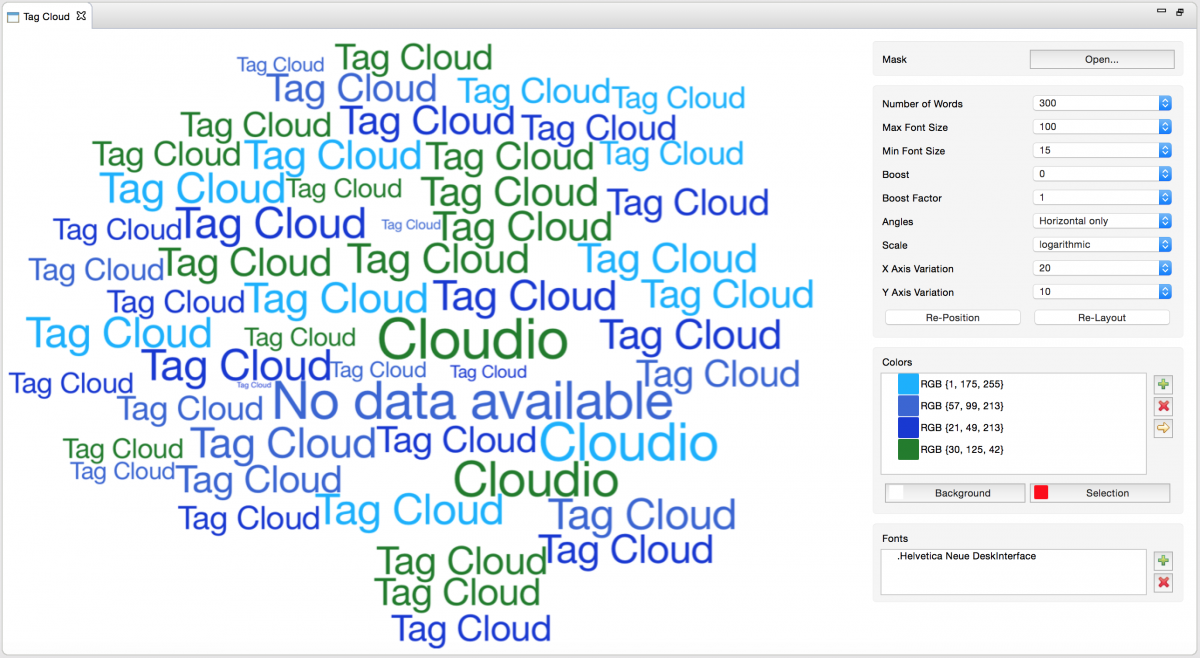Viewport: 1200px width, 658px height.
Task: Trigger Re-Layout of the tag cloud
Action: coord(1101,316)
